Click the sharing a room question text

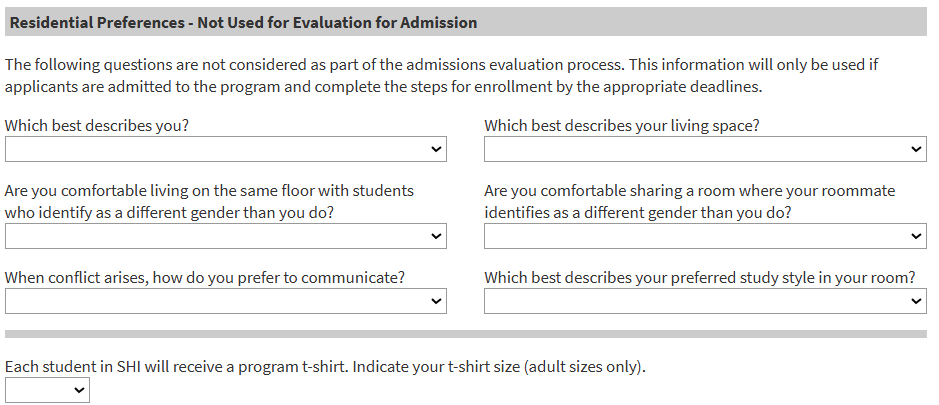(x=689, y=201)
